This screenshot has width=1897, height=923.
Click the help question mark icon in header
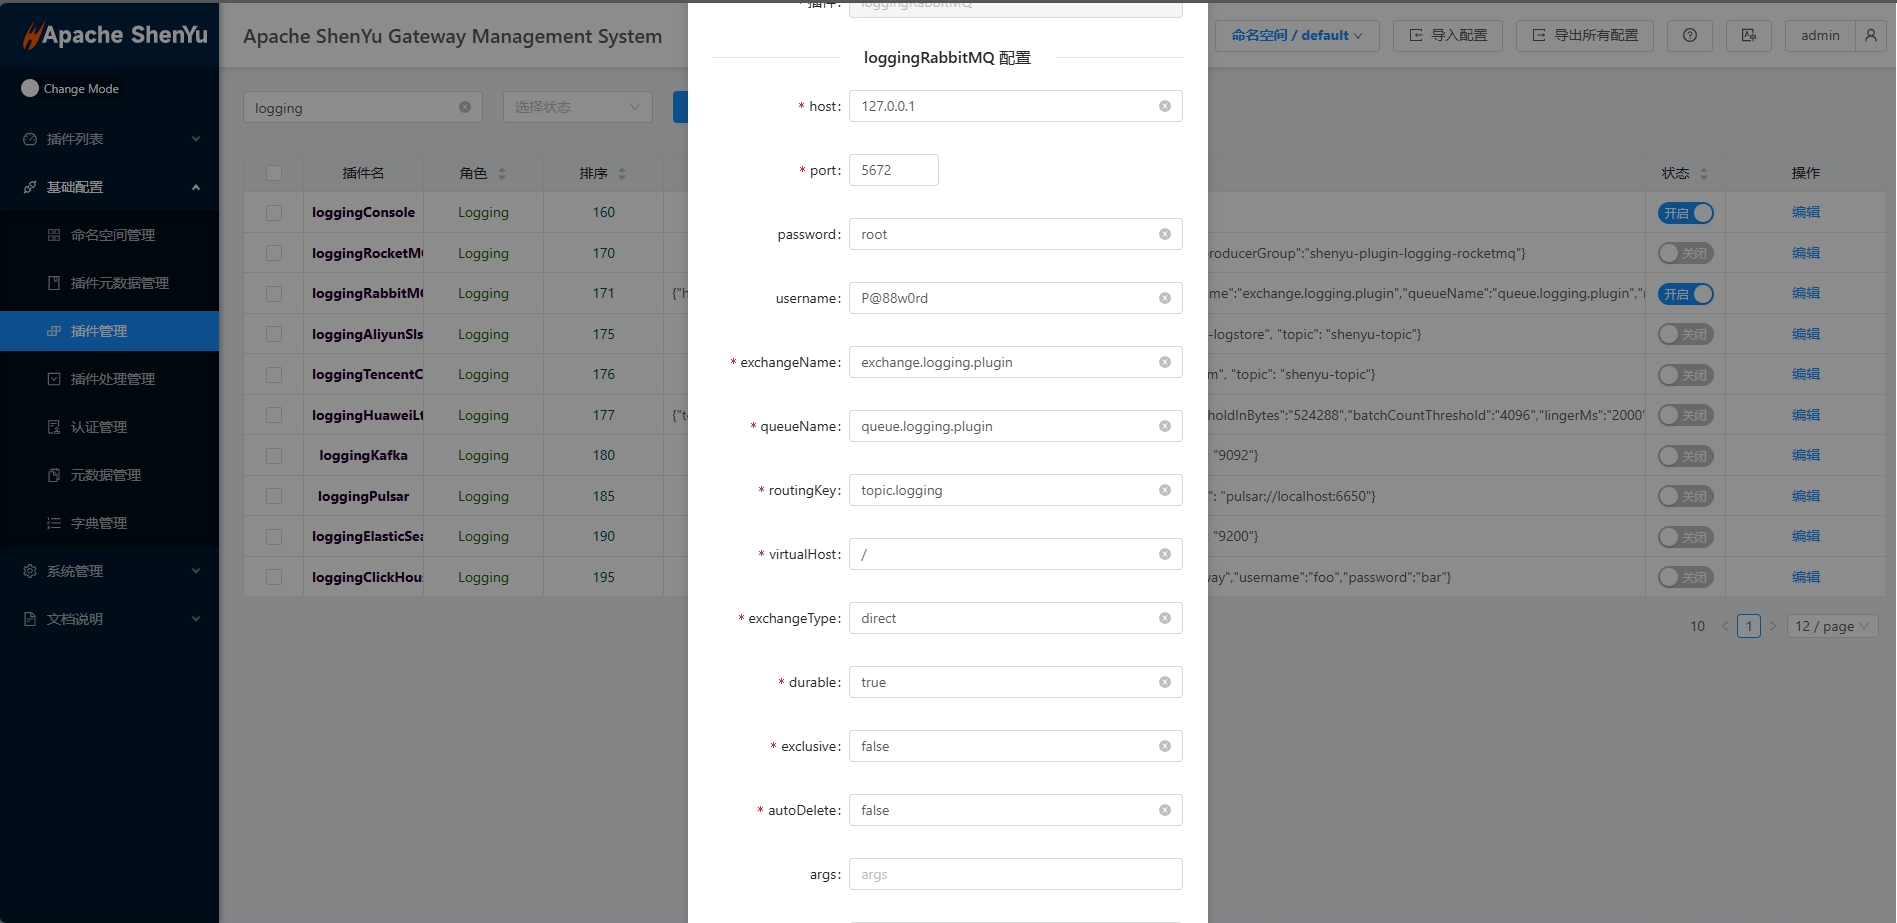click(x=1689, y=36)
